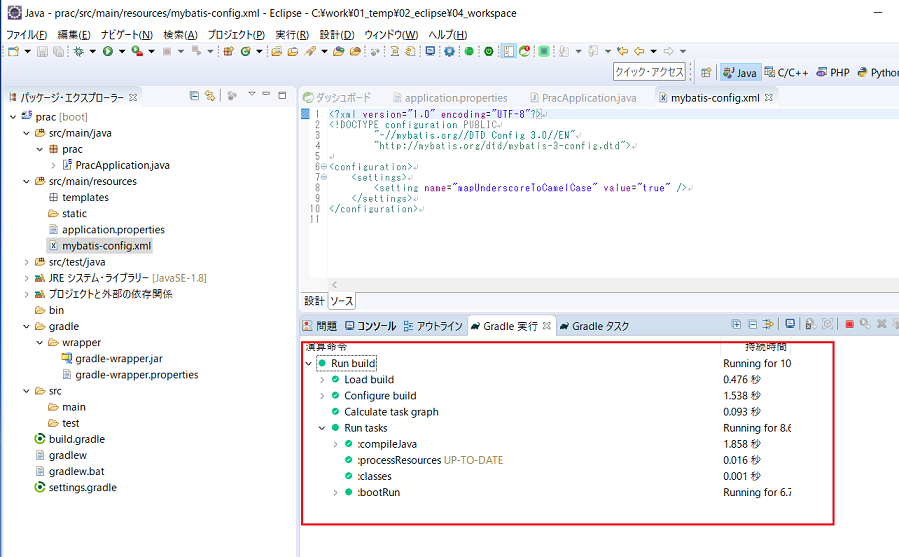
Task: Collapse the Run build node
Action: point(308,363)
